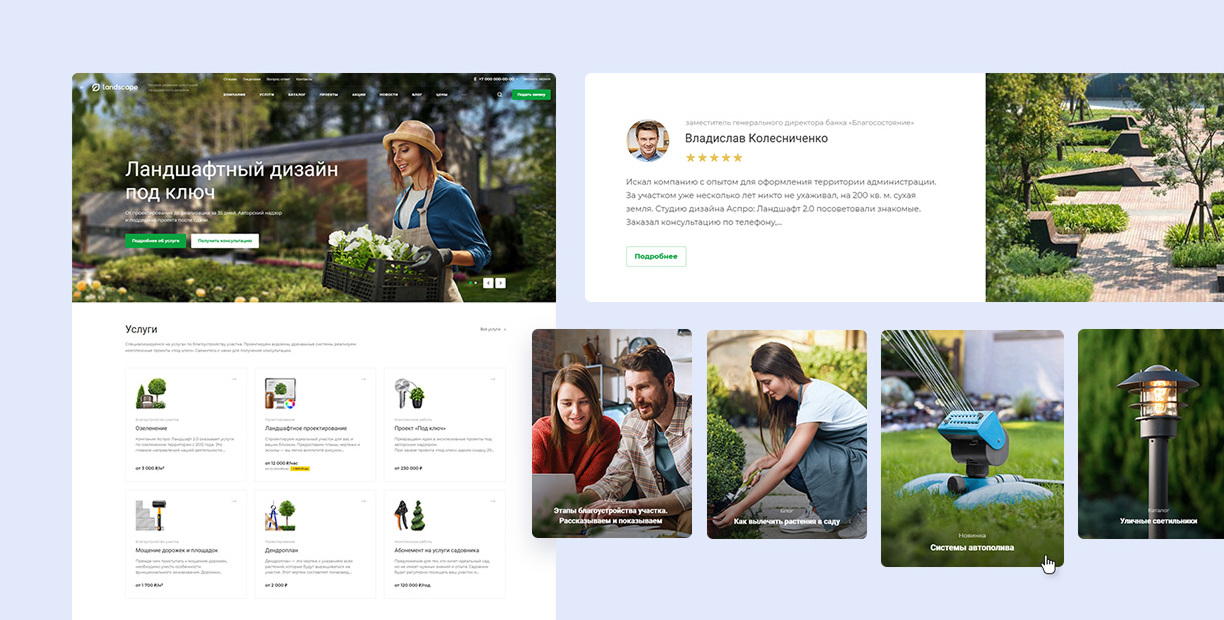Click the Ландшафтное проектирование monitor icon

pyautogui.click(x=280, y=392)
